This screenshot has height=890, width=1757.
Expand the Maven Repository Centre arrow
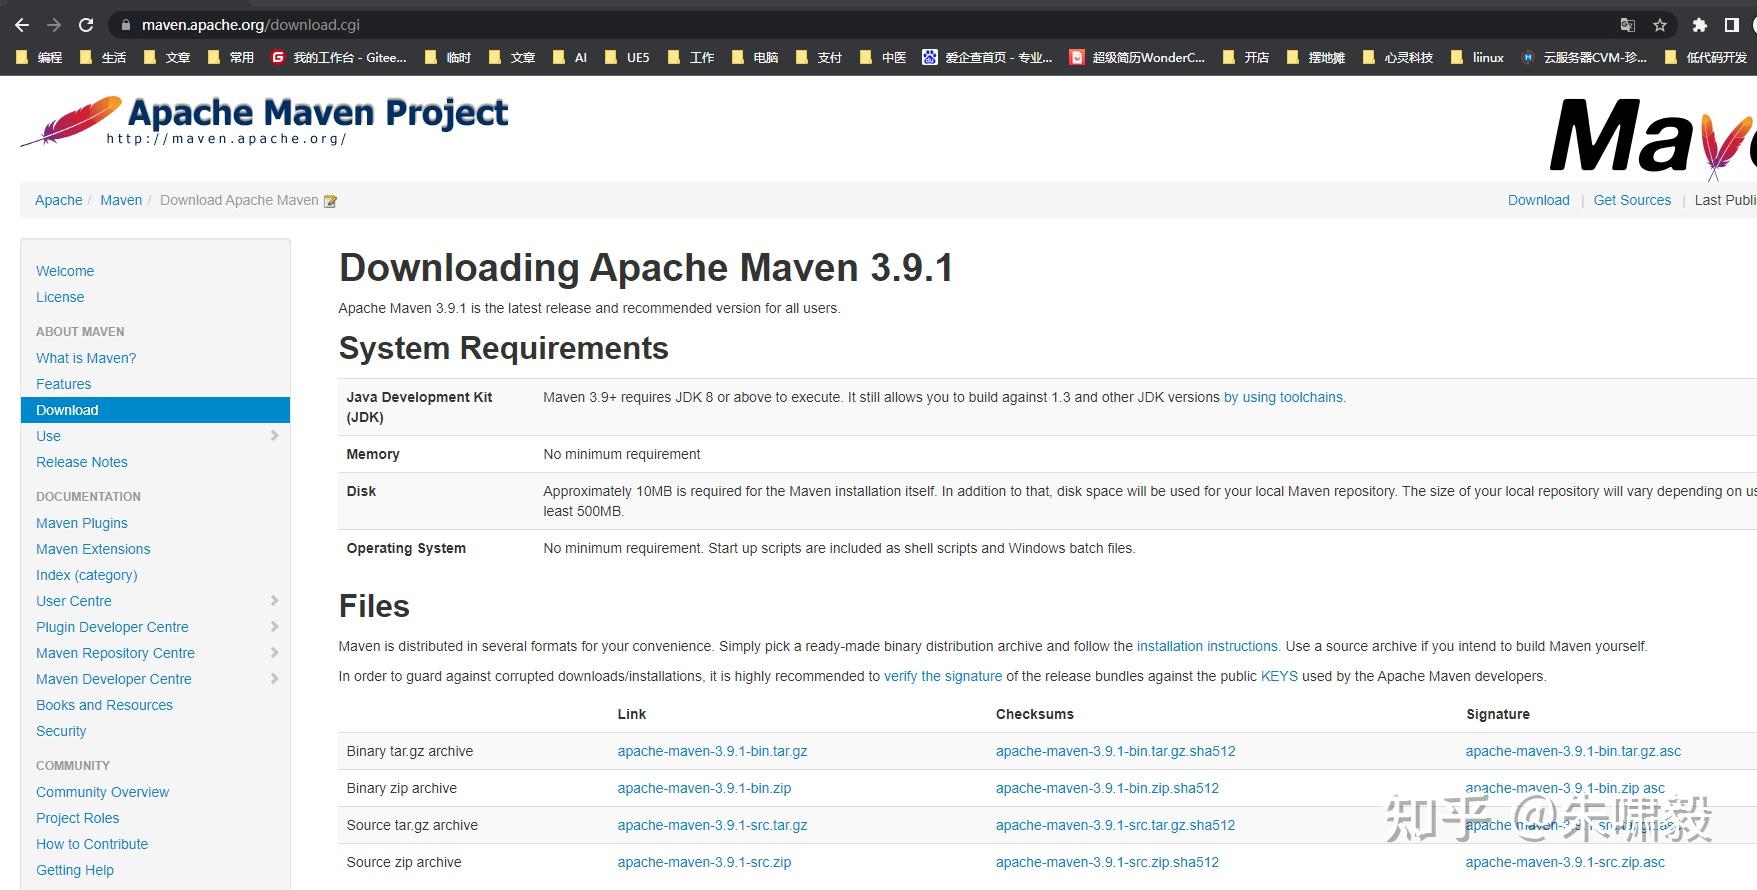[274, 653]
